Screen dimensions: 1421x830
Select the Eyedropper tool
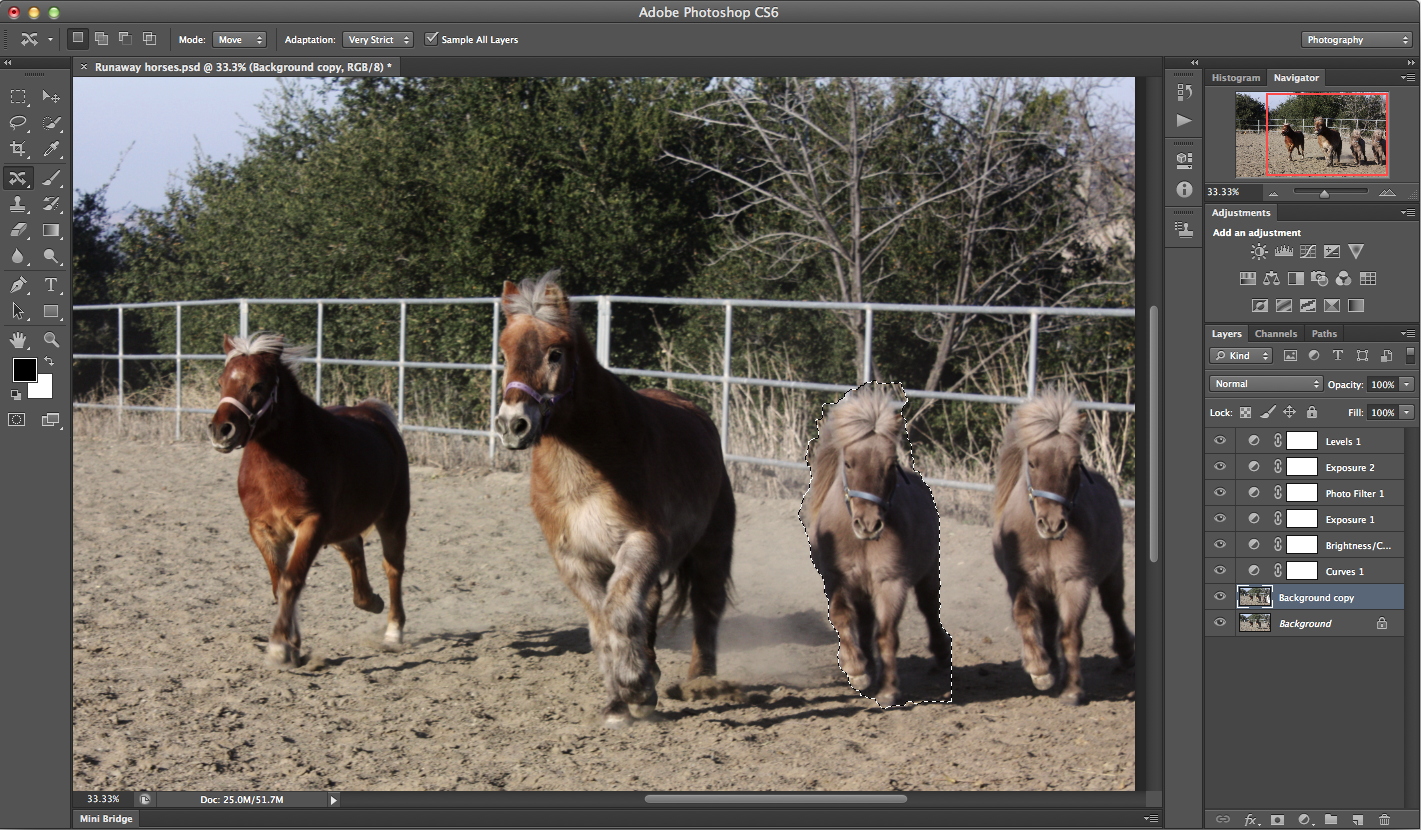tap(52, 150)
